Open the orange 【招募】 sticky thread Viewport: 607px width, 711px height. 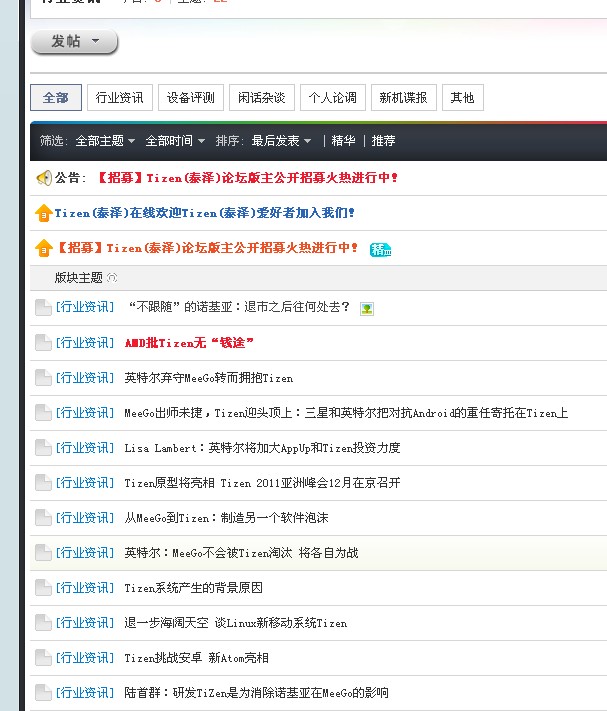(x=208, y=248)
